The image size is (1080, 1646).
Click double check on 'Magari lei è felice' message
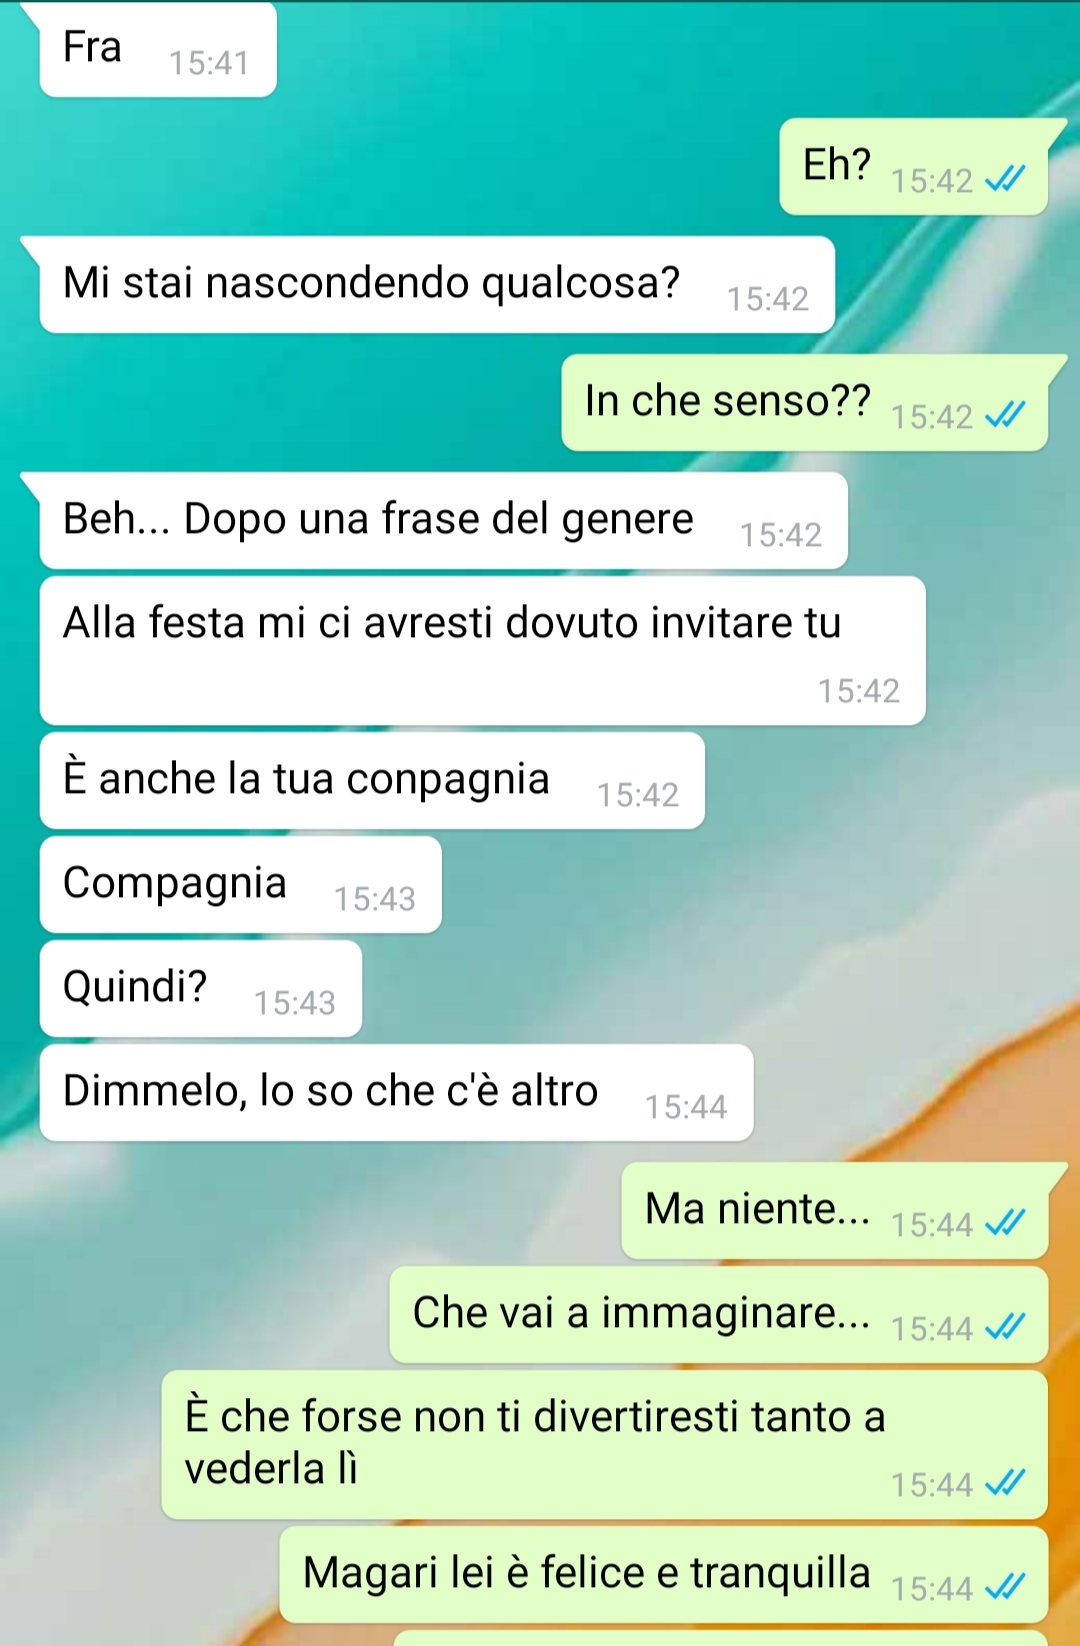(1005, 1587)
